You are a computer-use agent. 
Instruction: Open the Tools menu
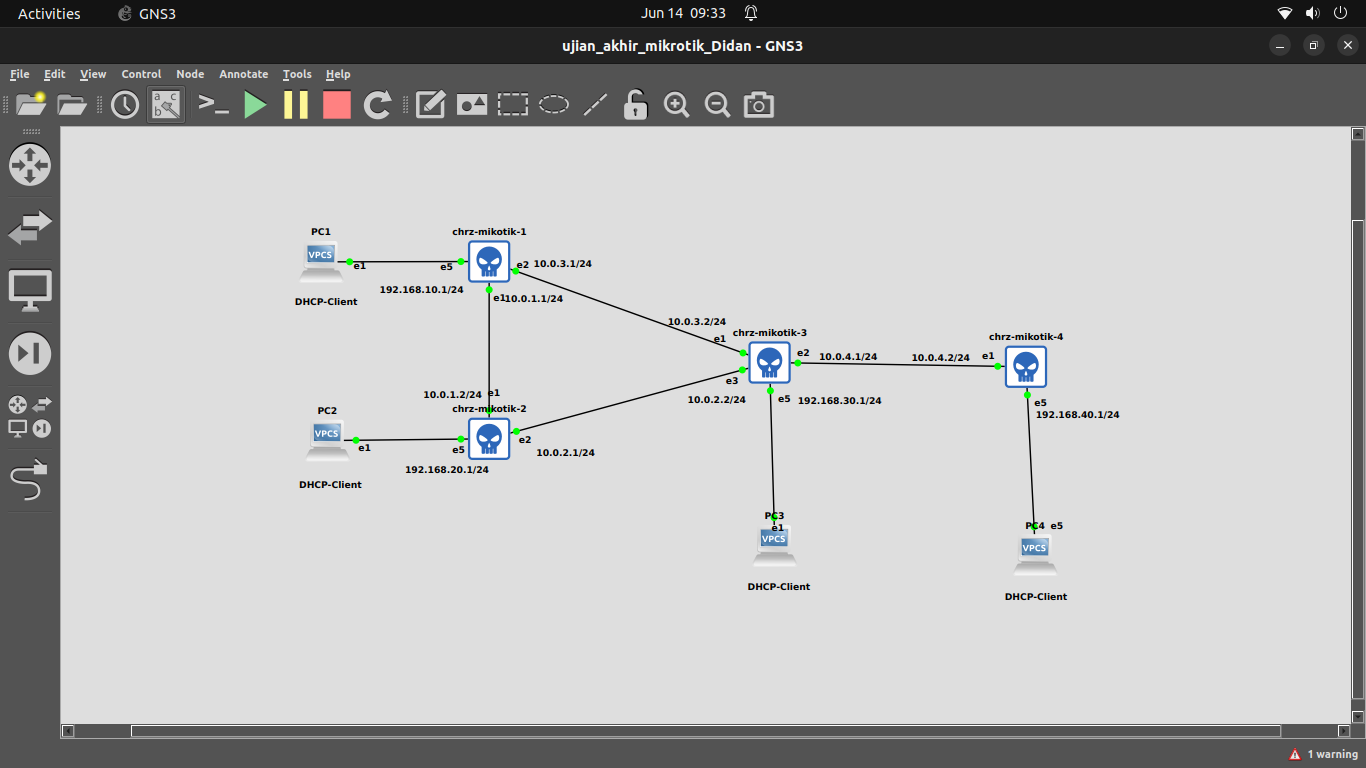click(x=297, y=74)
